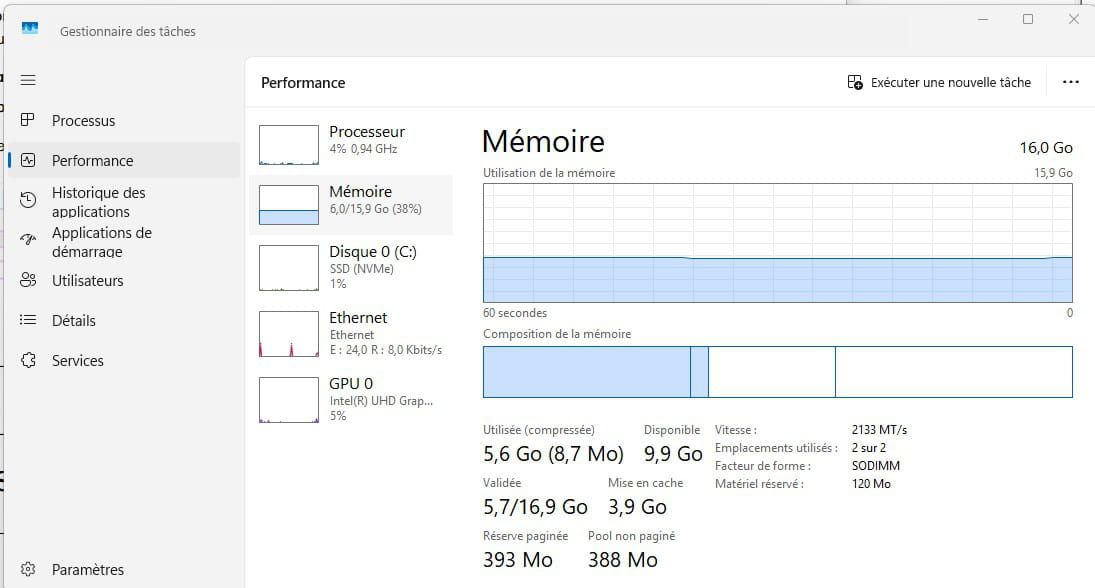The height and width of the screenshot is (588, 1095).
Task: Open Paramètres gear icon
Action: click(28, 569)
